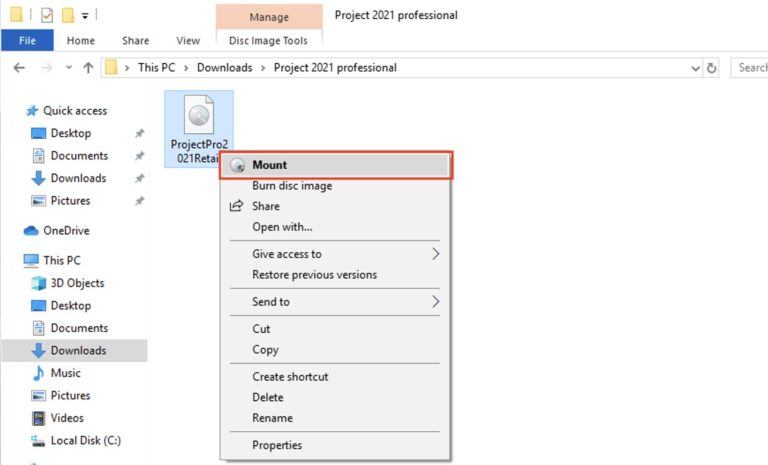Open Pictures under This PC
768x465 pixels.
[x=71, y=395]
